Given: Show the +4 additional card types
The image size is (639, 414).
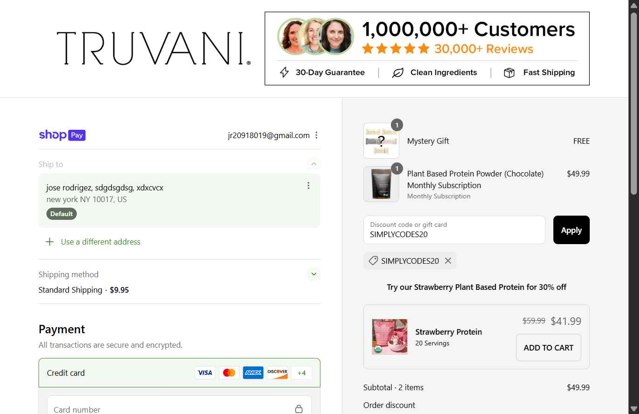Looking at the screenshot, I should coord(302,372).
